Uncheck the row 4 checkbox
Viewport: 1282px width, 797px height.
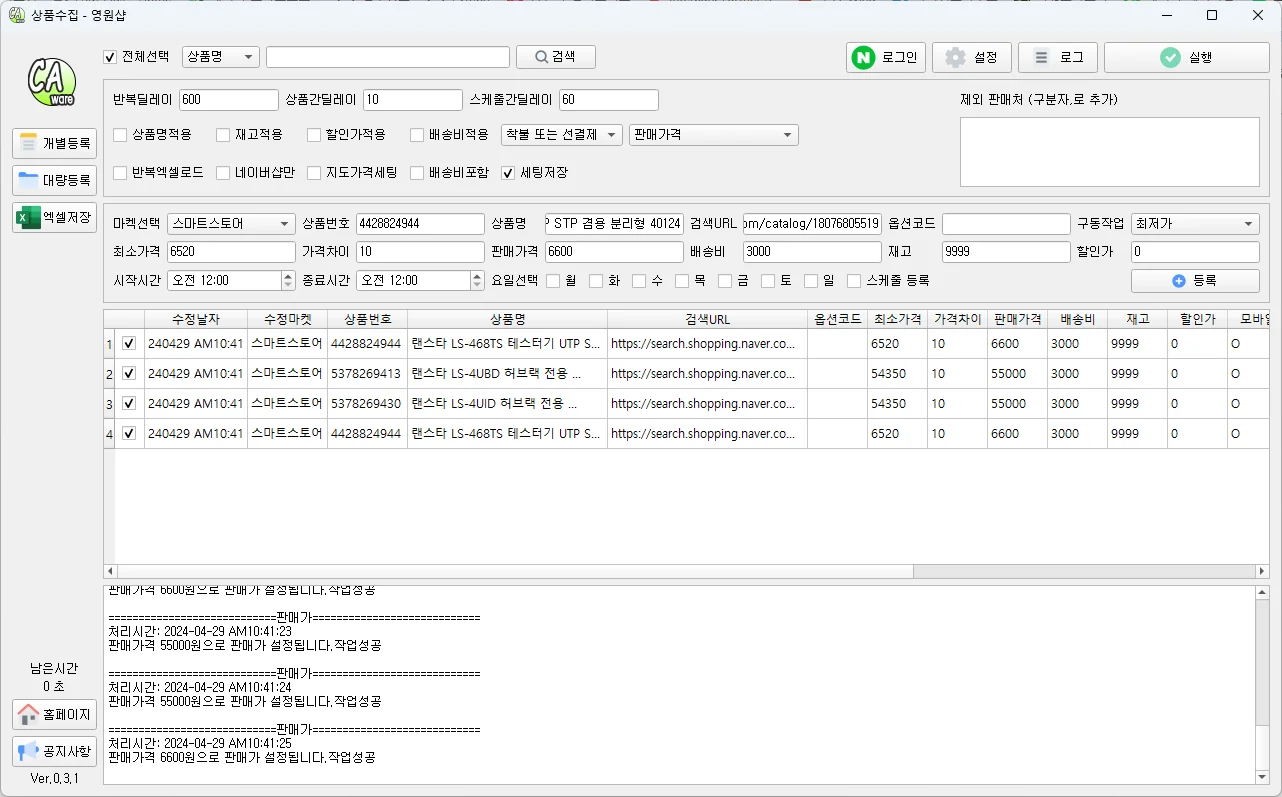click(129, 434)
